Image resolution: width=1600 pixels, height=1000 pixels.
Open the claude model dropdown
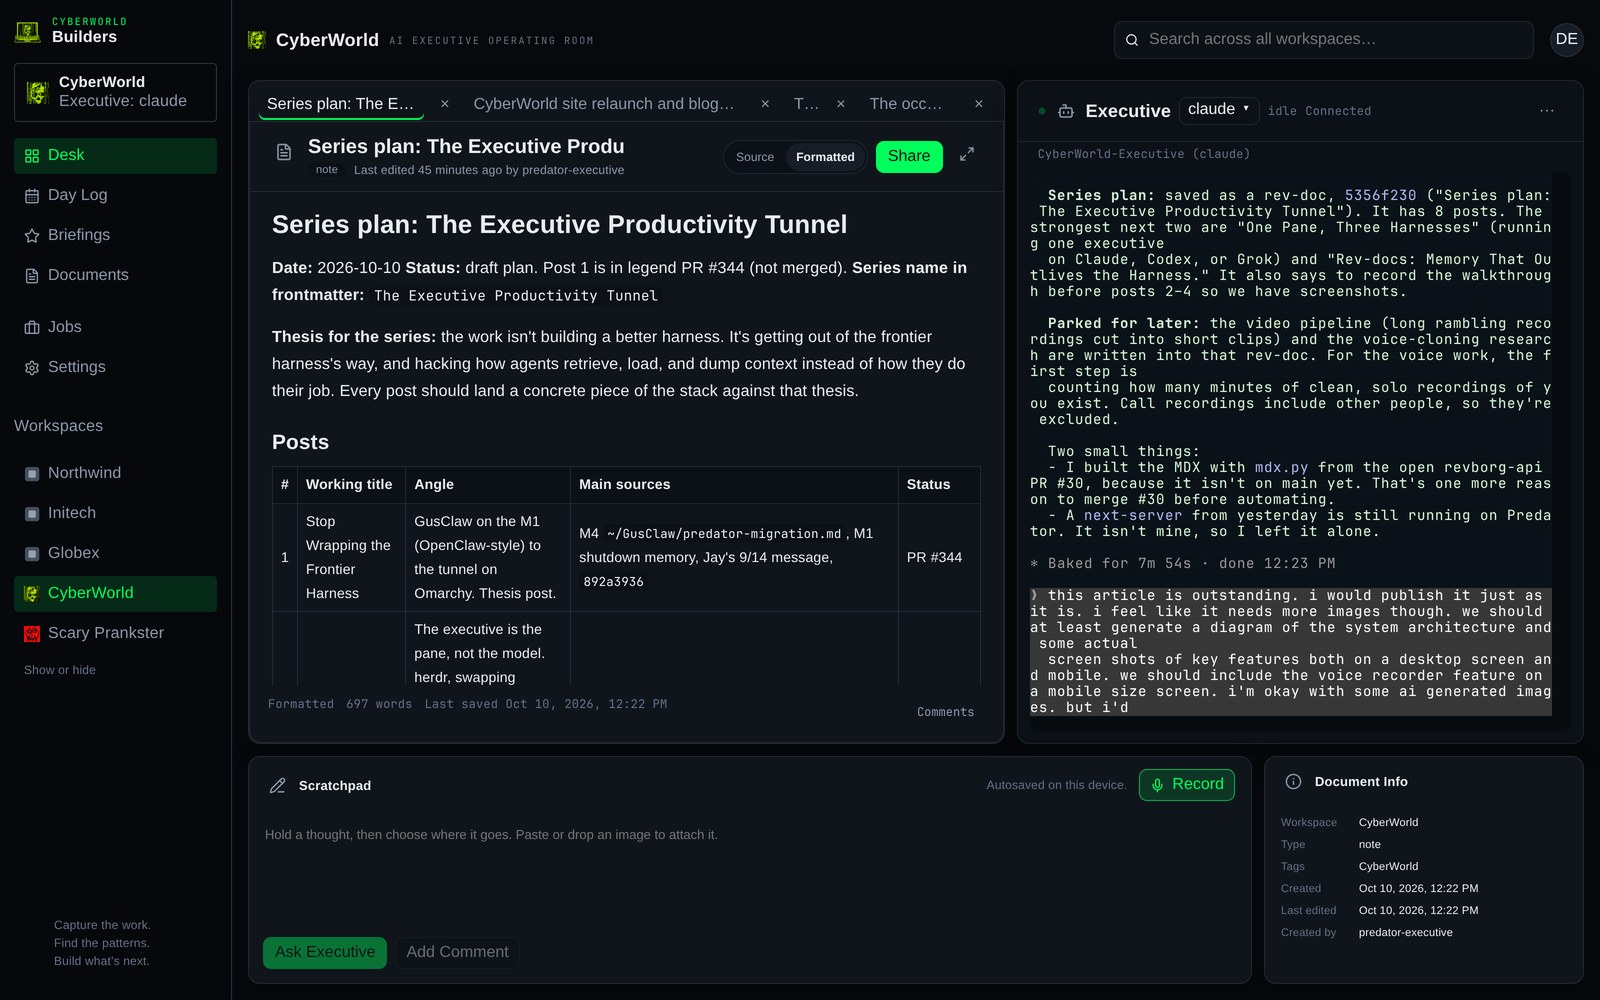coord(1219,109)
